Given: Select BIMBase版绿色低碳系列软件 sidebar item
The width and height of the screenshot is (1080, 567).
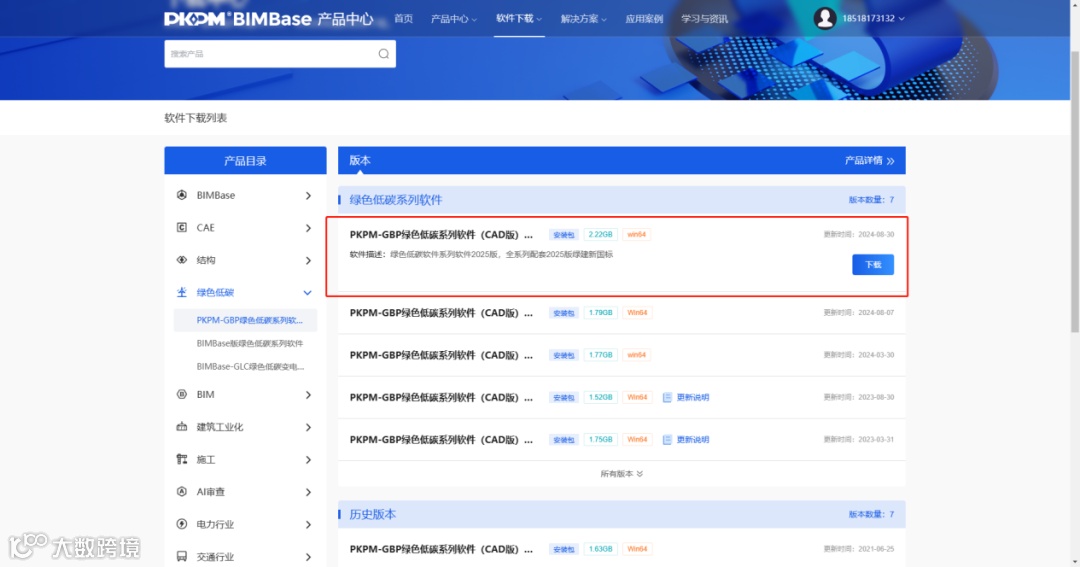Looking at the screenshot, I should (249, 343).
